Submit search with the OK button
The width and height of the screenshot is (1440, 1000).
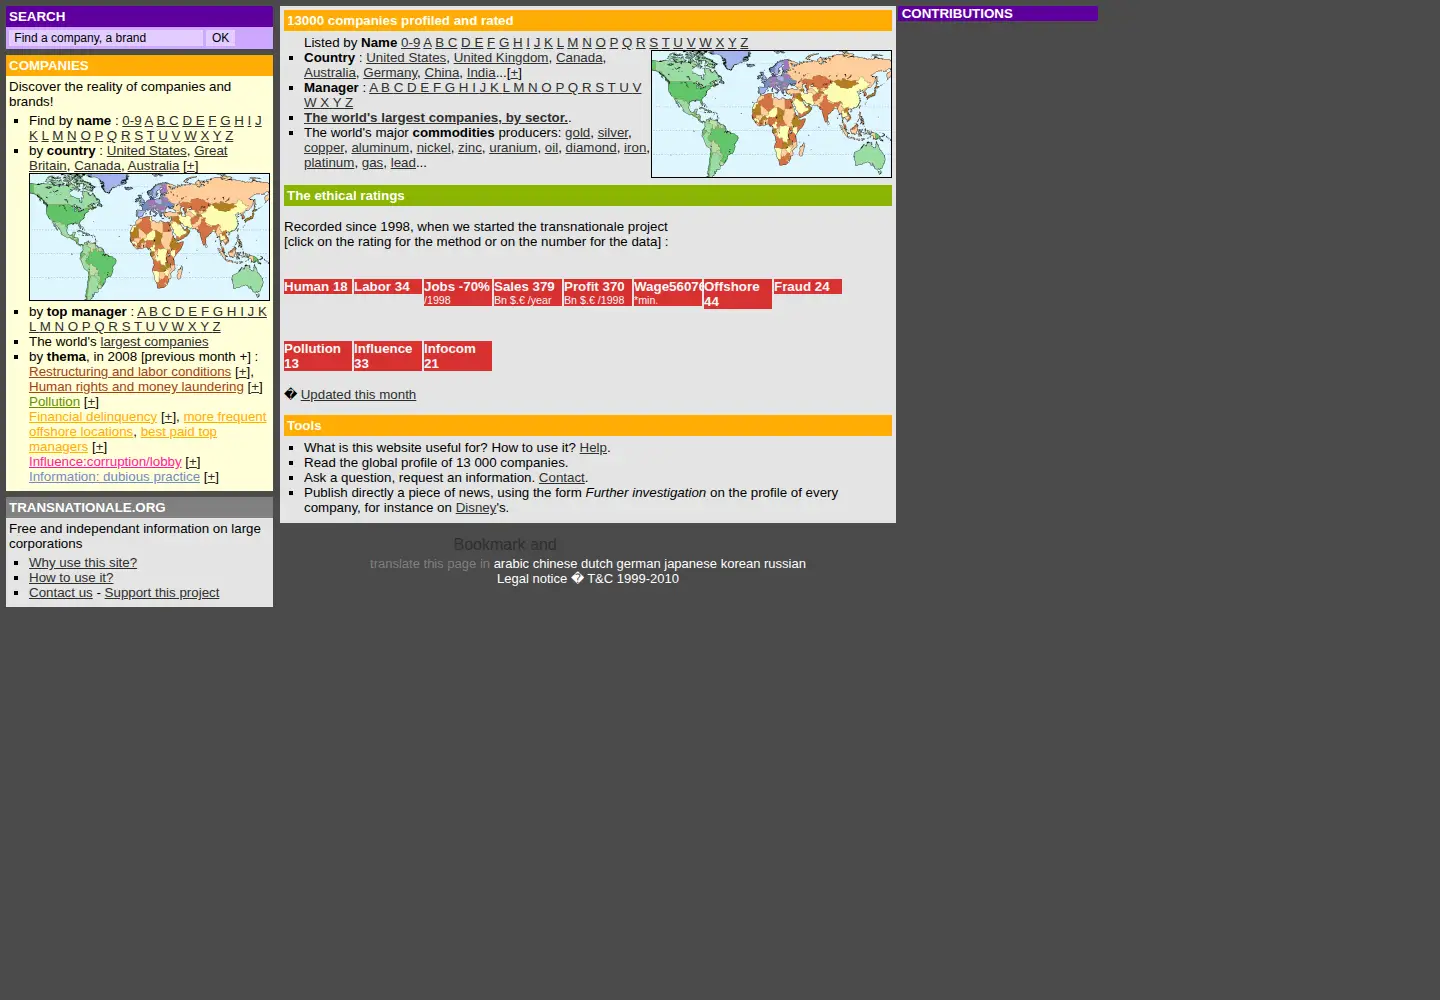pos(220,38)
